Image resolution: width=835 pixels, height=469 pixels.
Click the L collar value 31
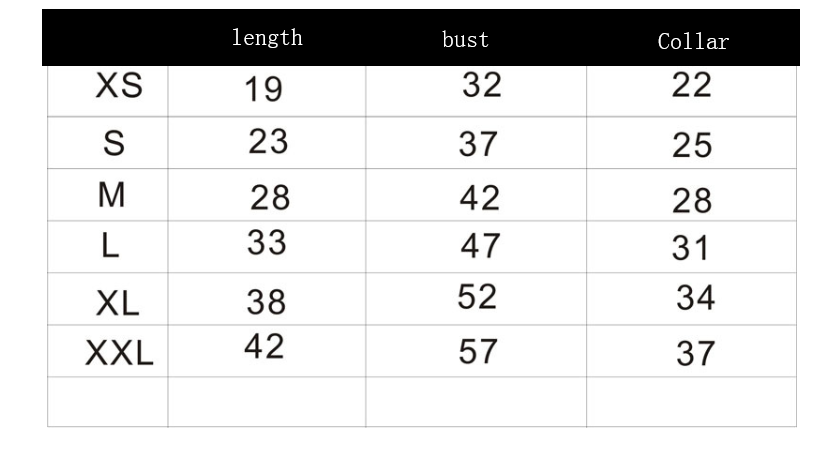(690, 247)
